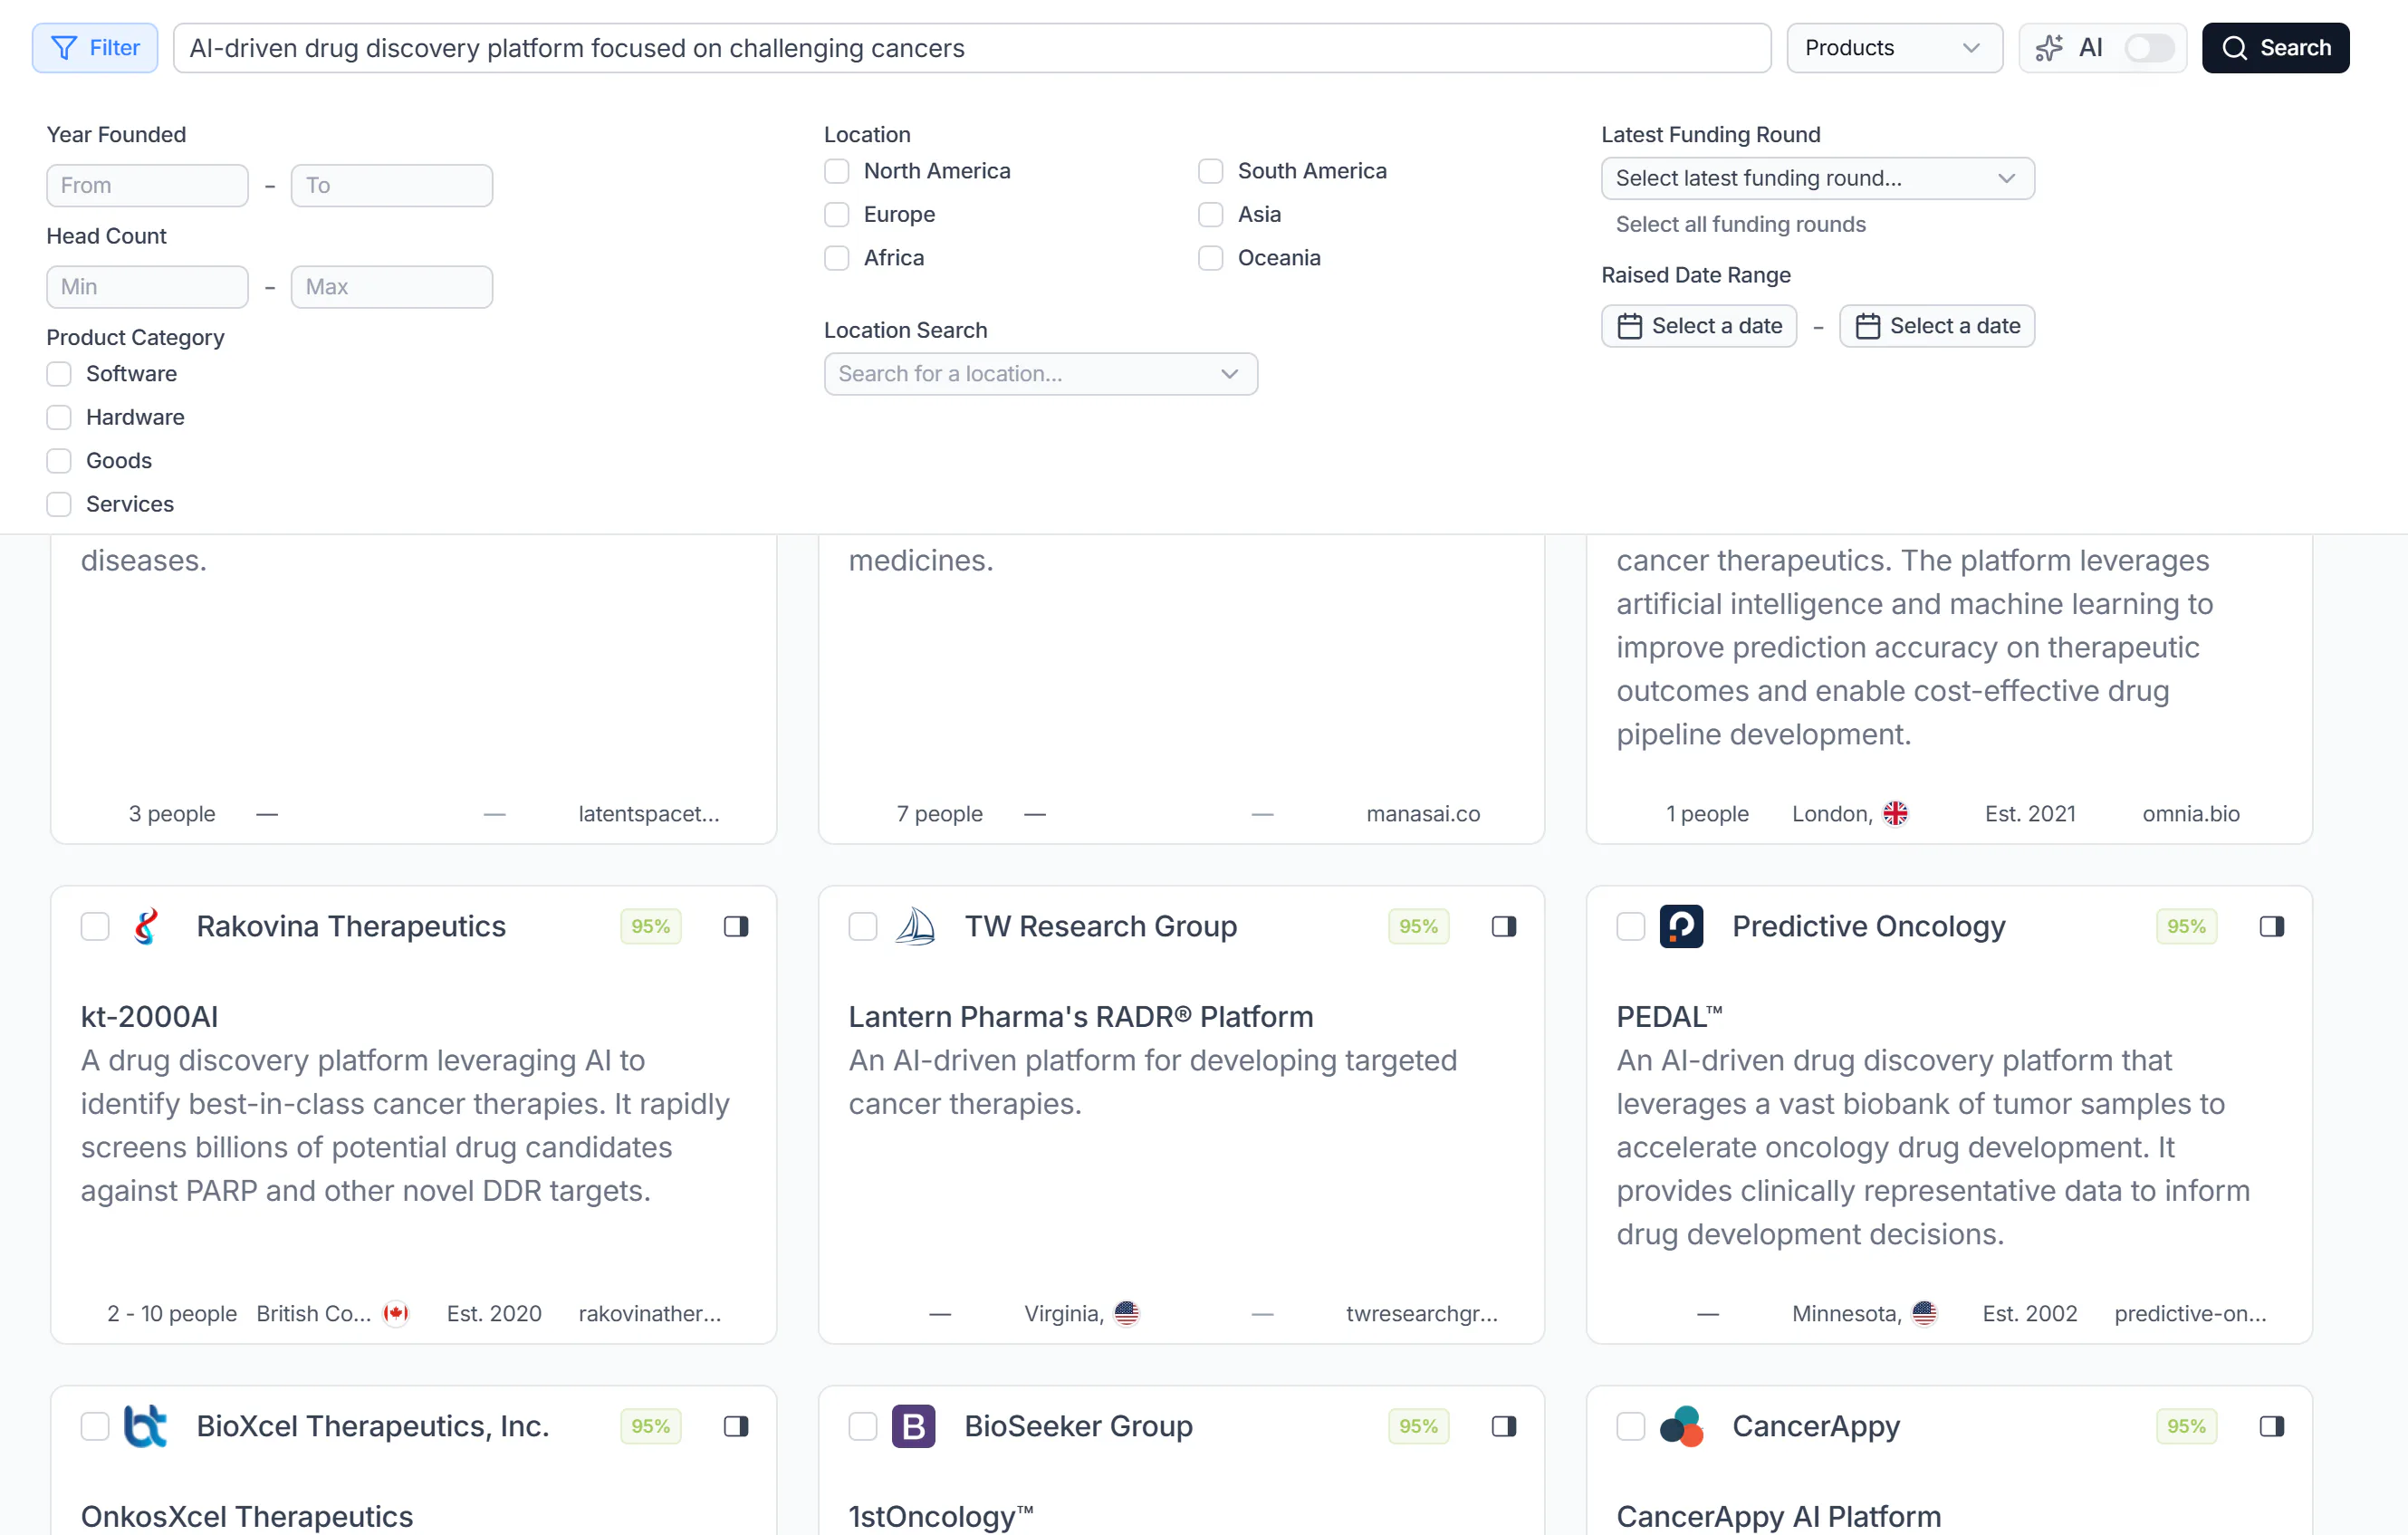Open the raised date start picker

coord(1699,326)
